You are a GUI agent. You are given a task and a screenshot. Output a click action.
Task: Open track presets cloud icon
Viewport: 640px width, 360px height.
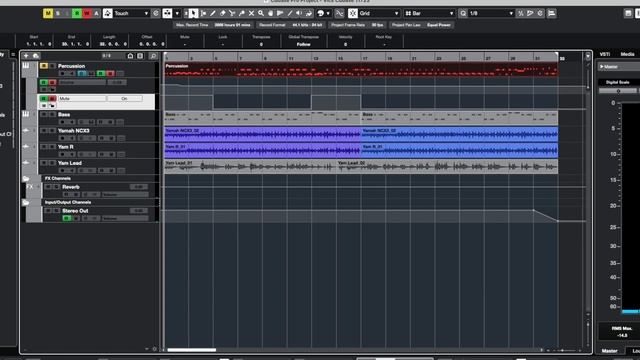coord(36,56)
